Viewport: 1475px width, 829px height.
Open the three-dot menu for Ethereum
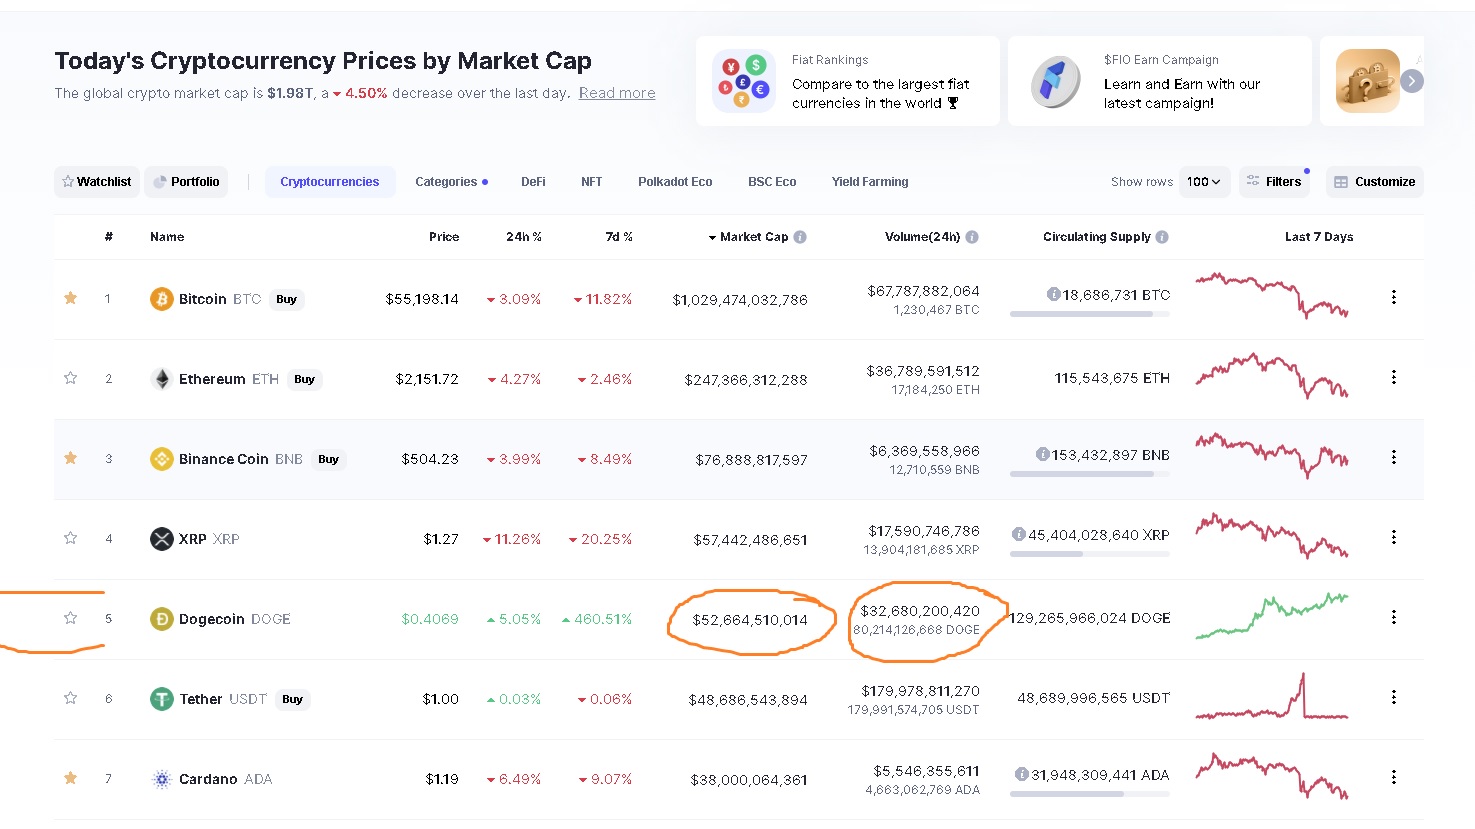click(1393, 377)
